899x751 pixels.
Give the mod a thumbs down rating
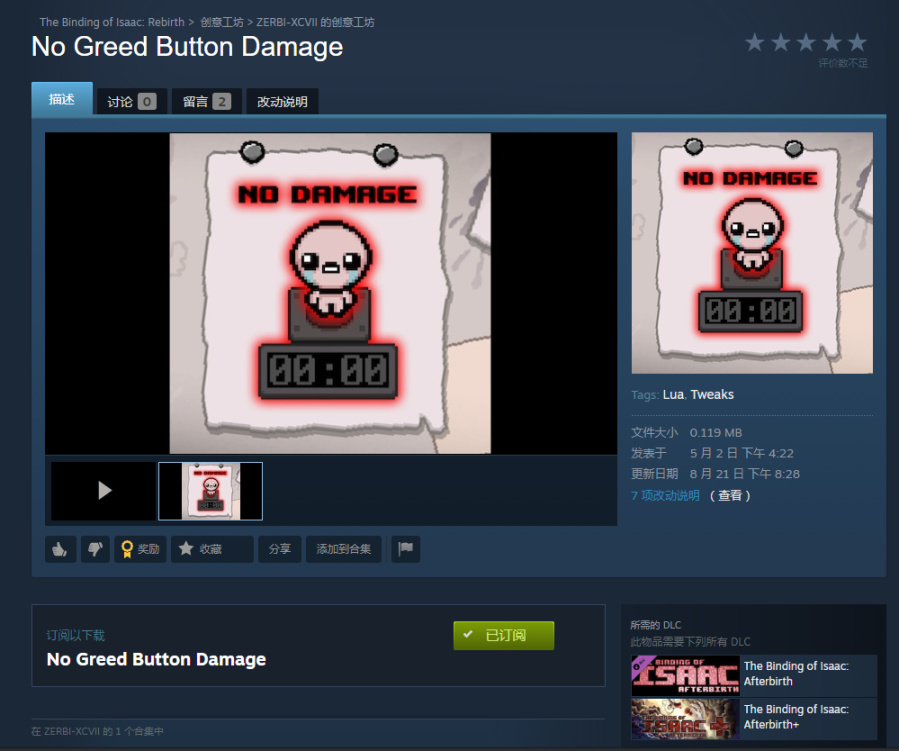pyautogui.click(x=95, y=549)
